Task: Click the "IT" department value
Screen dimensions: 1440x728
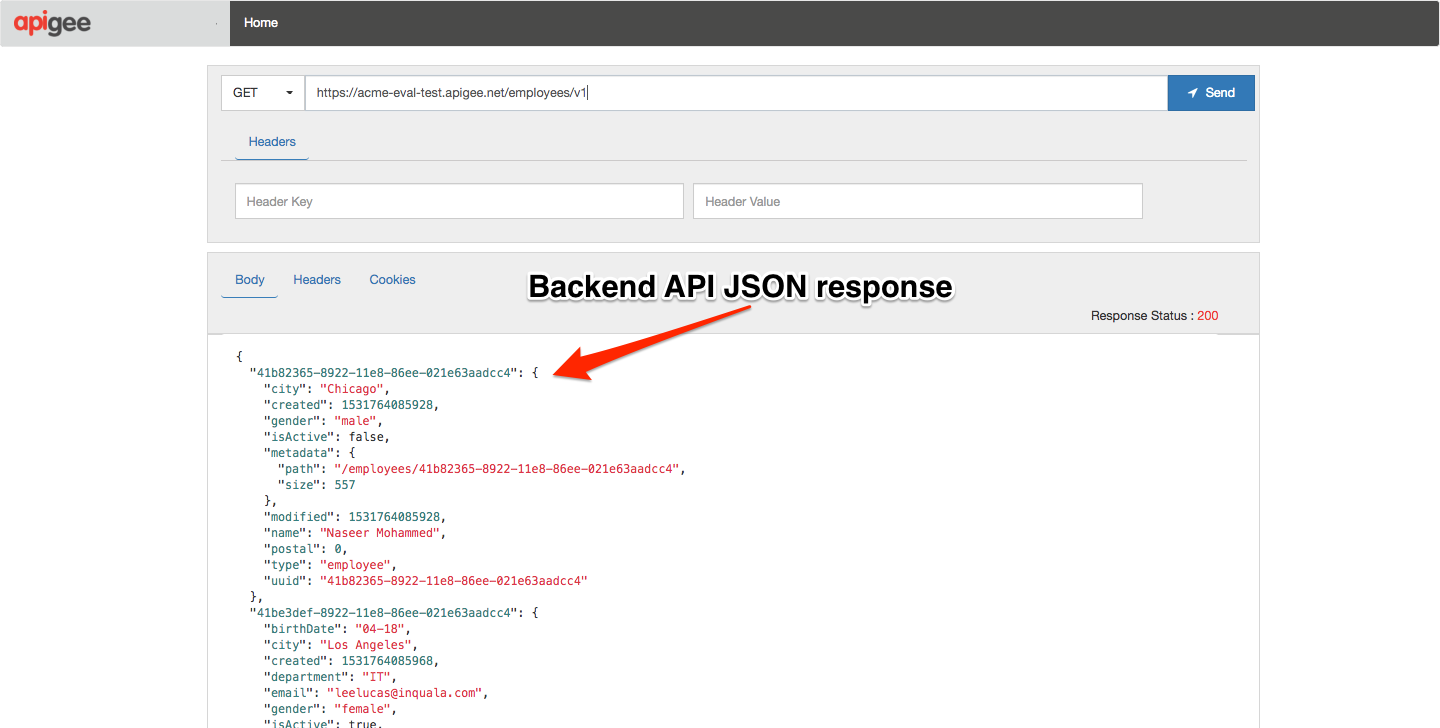Action: click(x=377, y=677)
